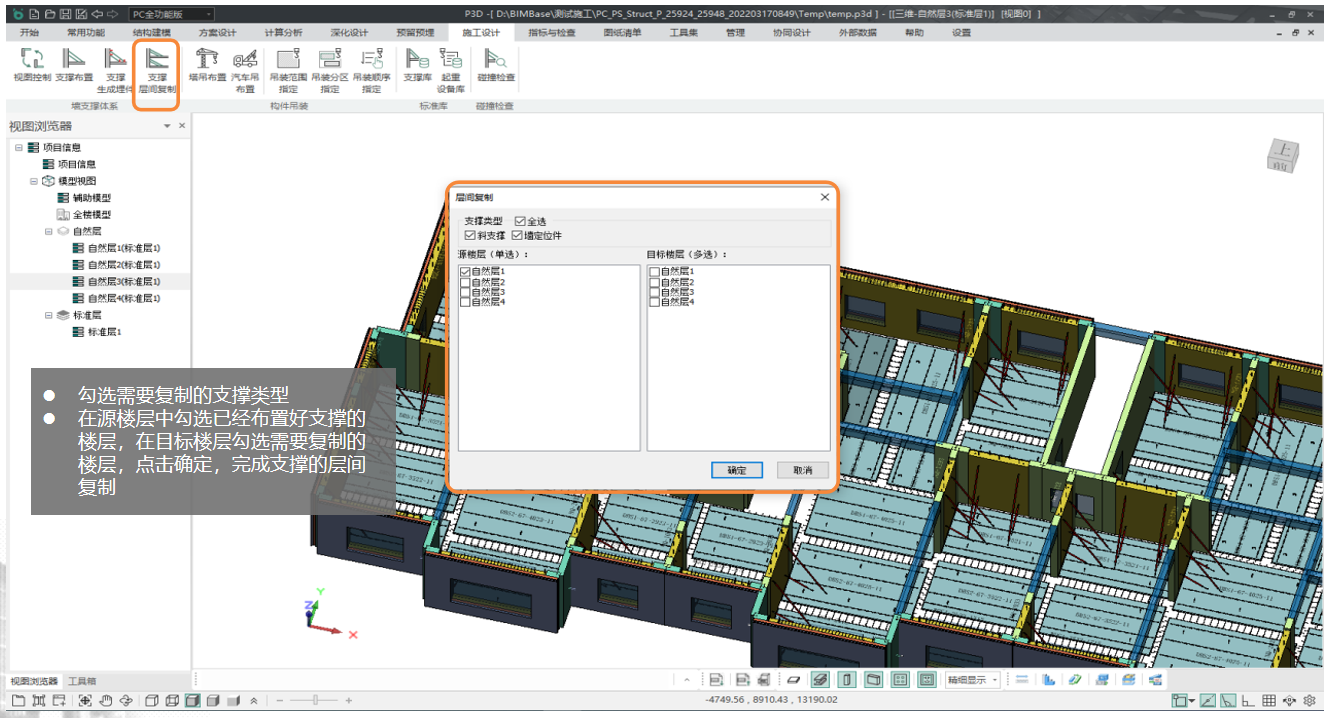Open the 工具箱 tab at the panel bottom
The width and height of the screenshot is (1329, 718).
82,681
